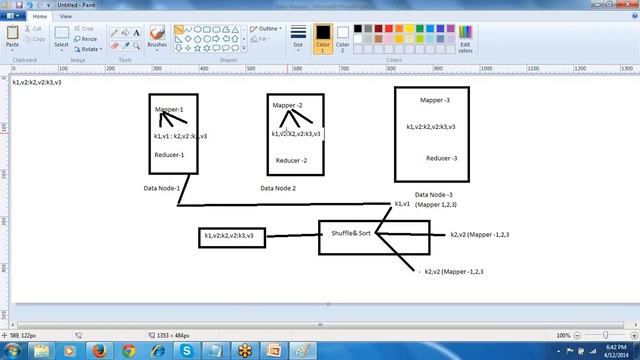Click the horizontal scrollbar of canvas

point(320,325)
